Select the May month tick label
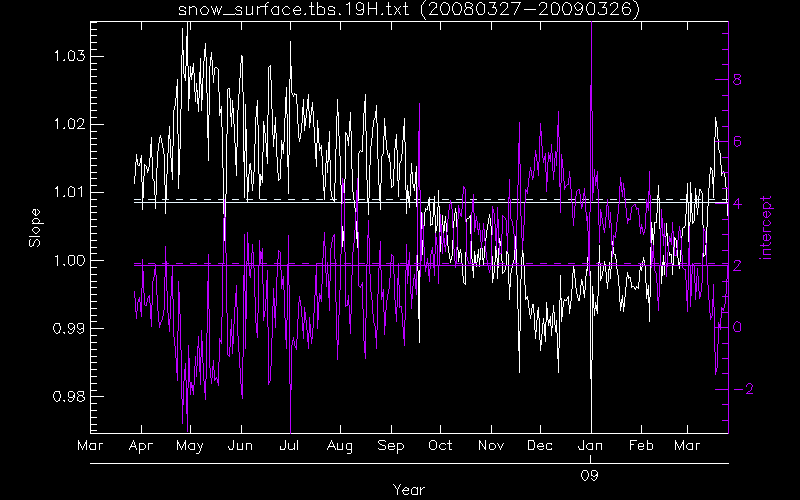800x500 pixels. [x=189, y=445]
